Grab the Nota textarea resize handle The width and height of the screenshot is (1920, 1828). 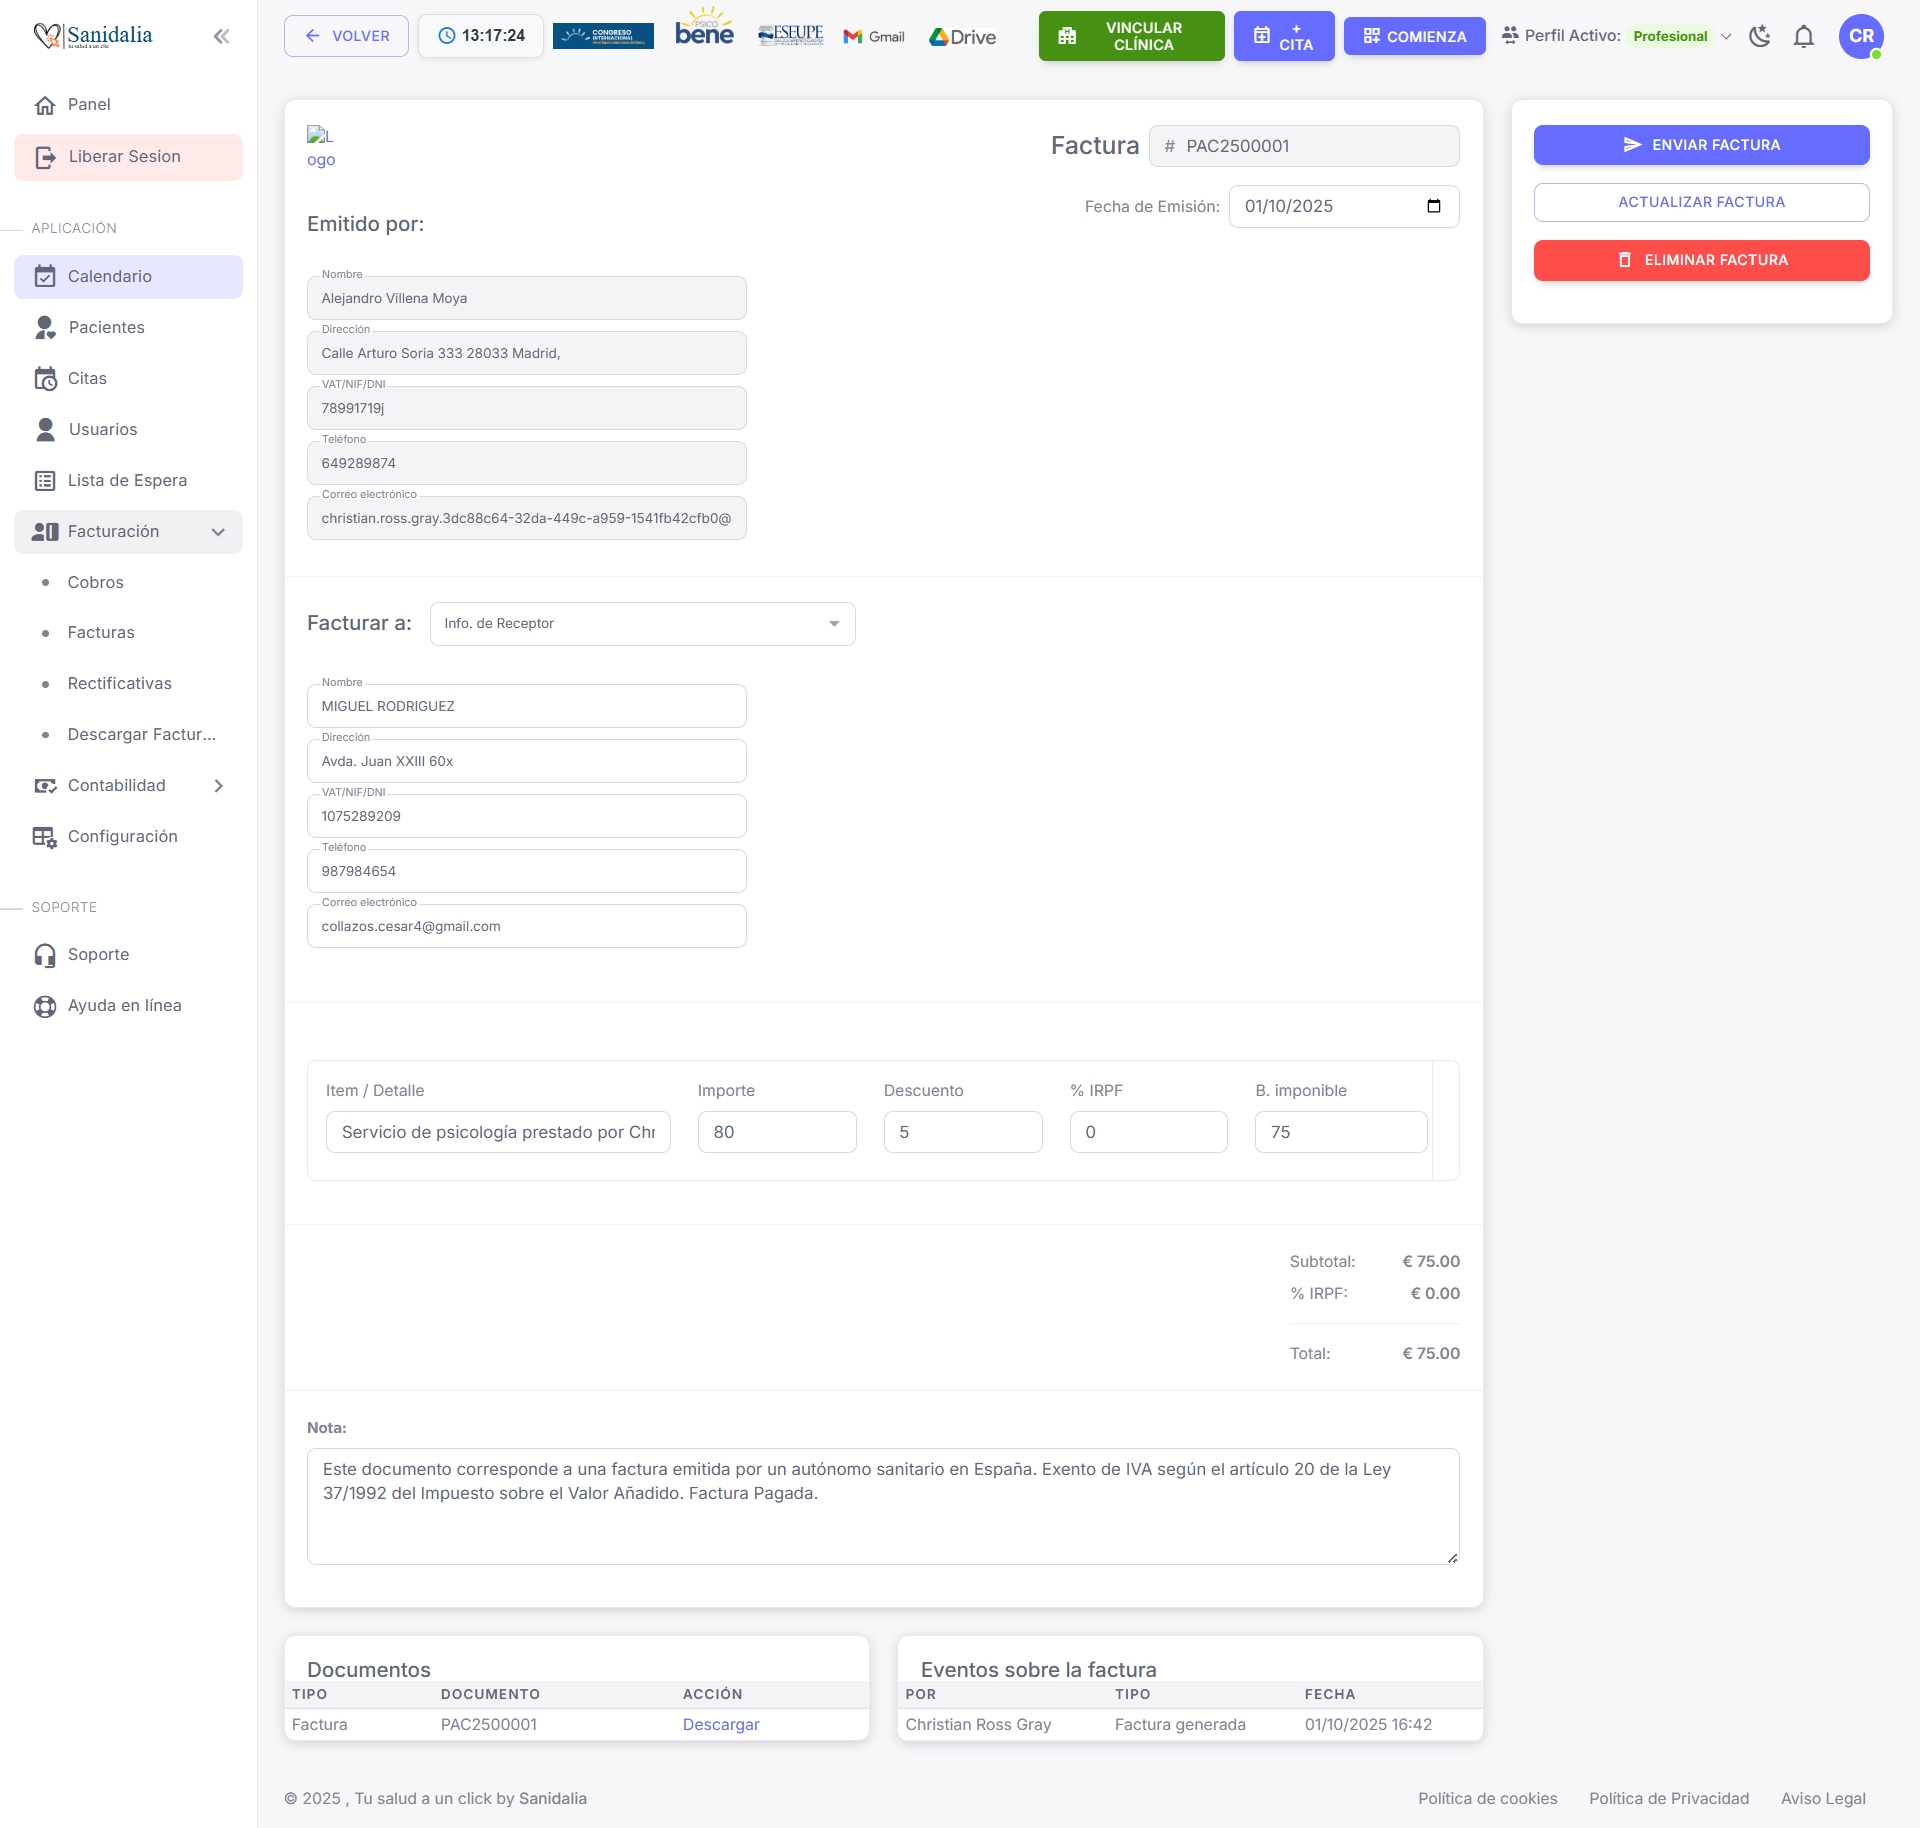[x=1452, y=1558]
